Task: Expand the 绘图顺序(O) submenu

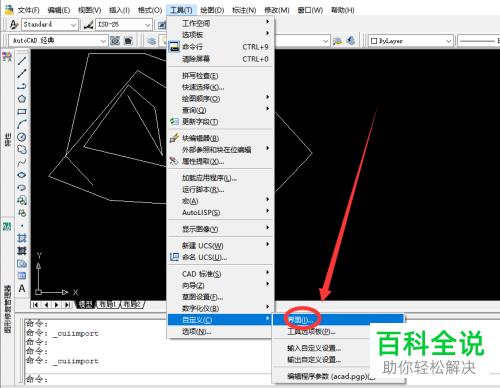Action: pyautogui.click(x=221, y=99)
